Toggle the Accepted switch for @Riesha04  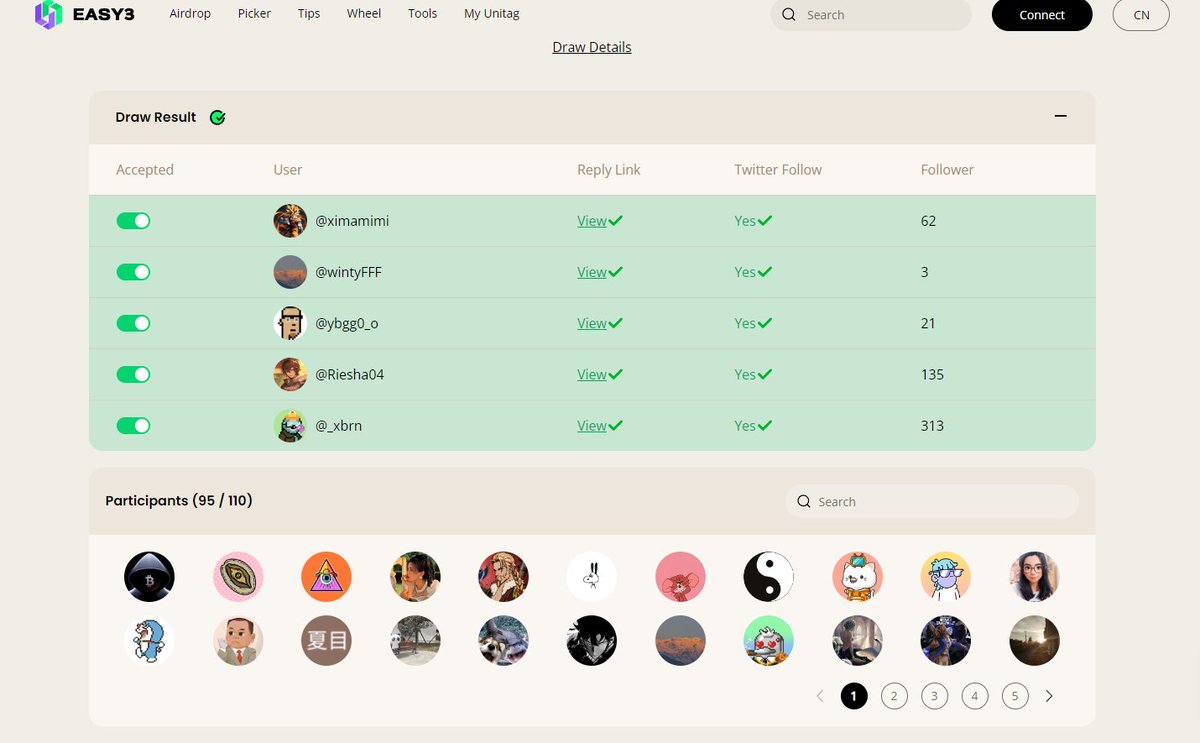tap(133, 374)
